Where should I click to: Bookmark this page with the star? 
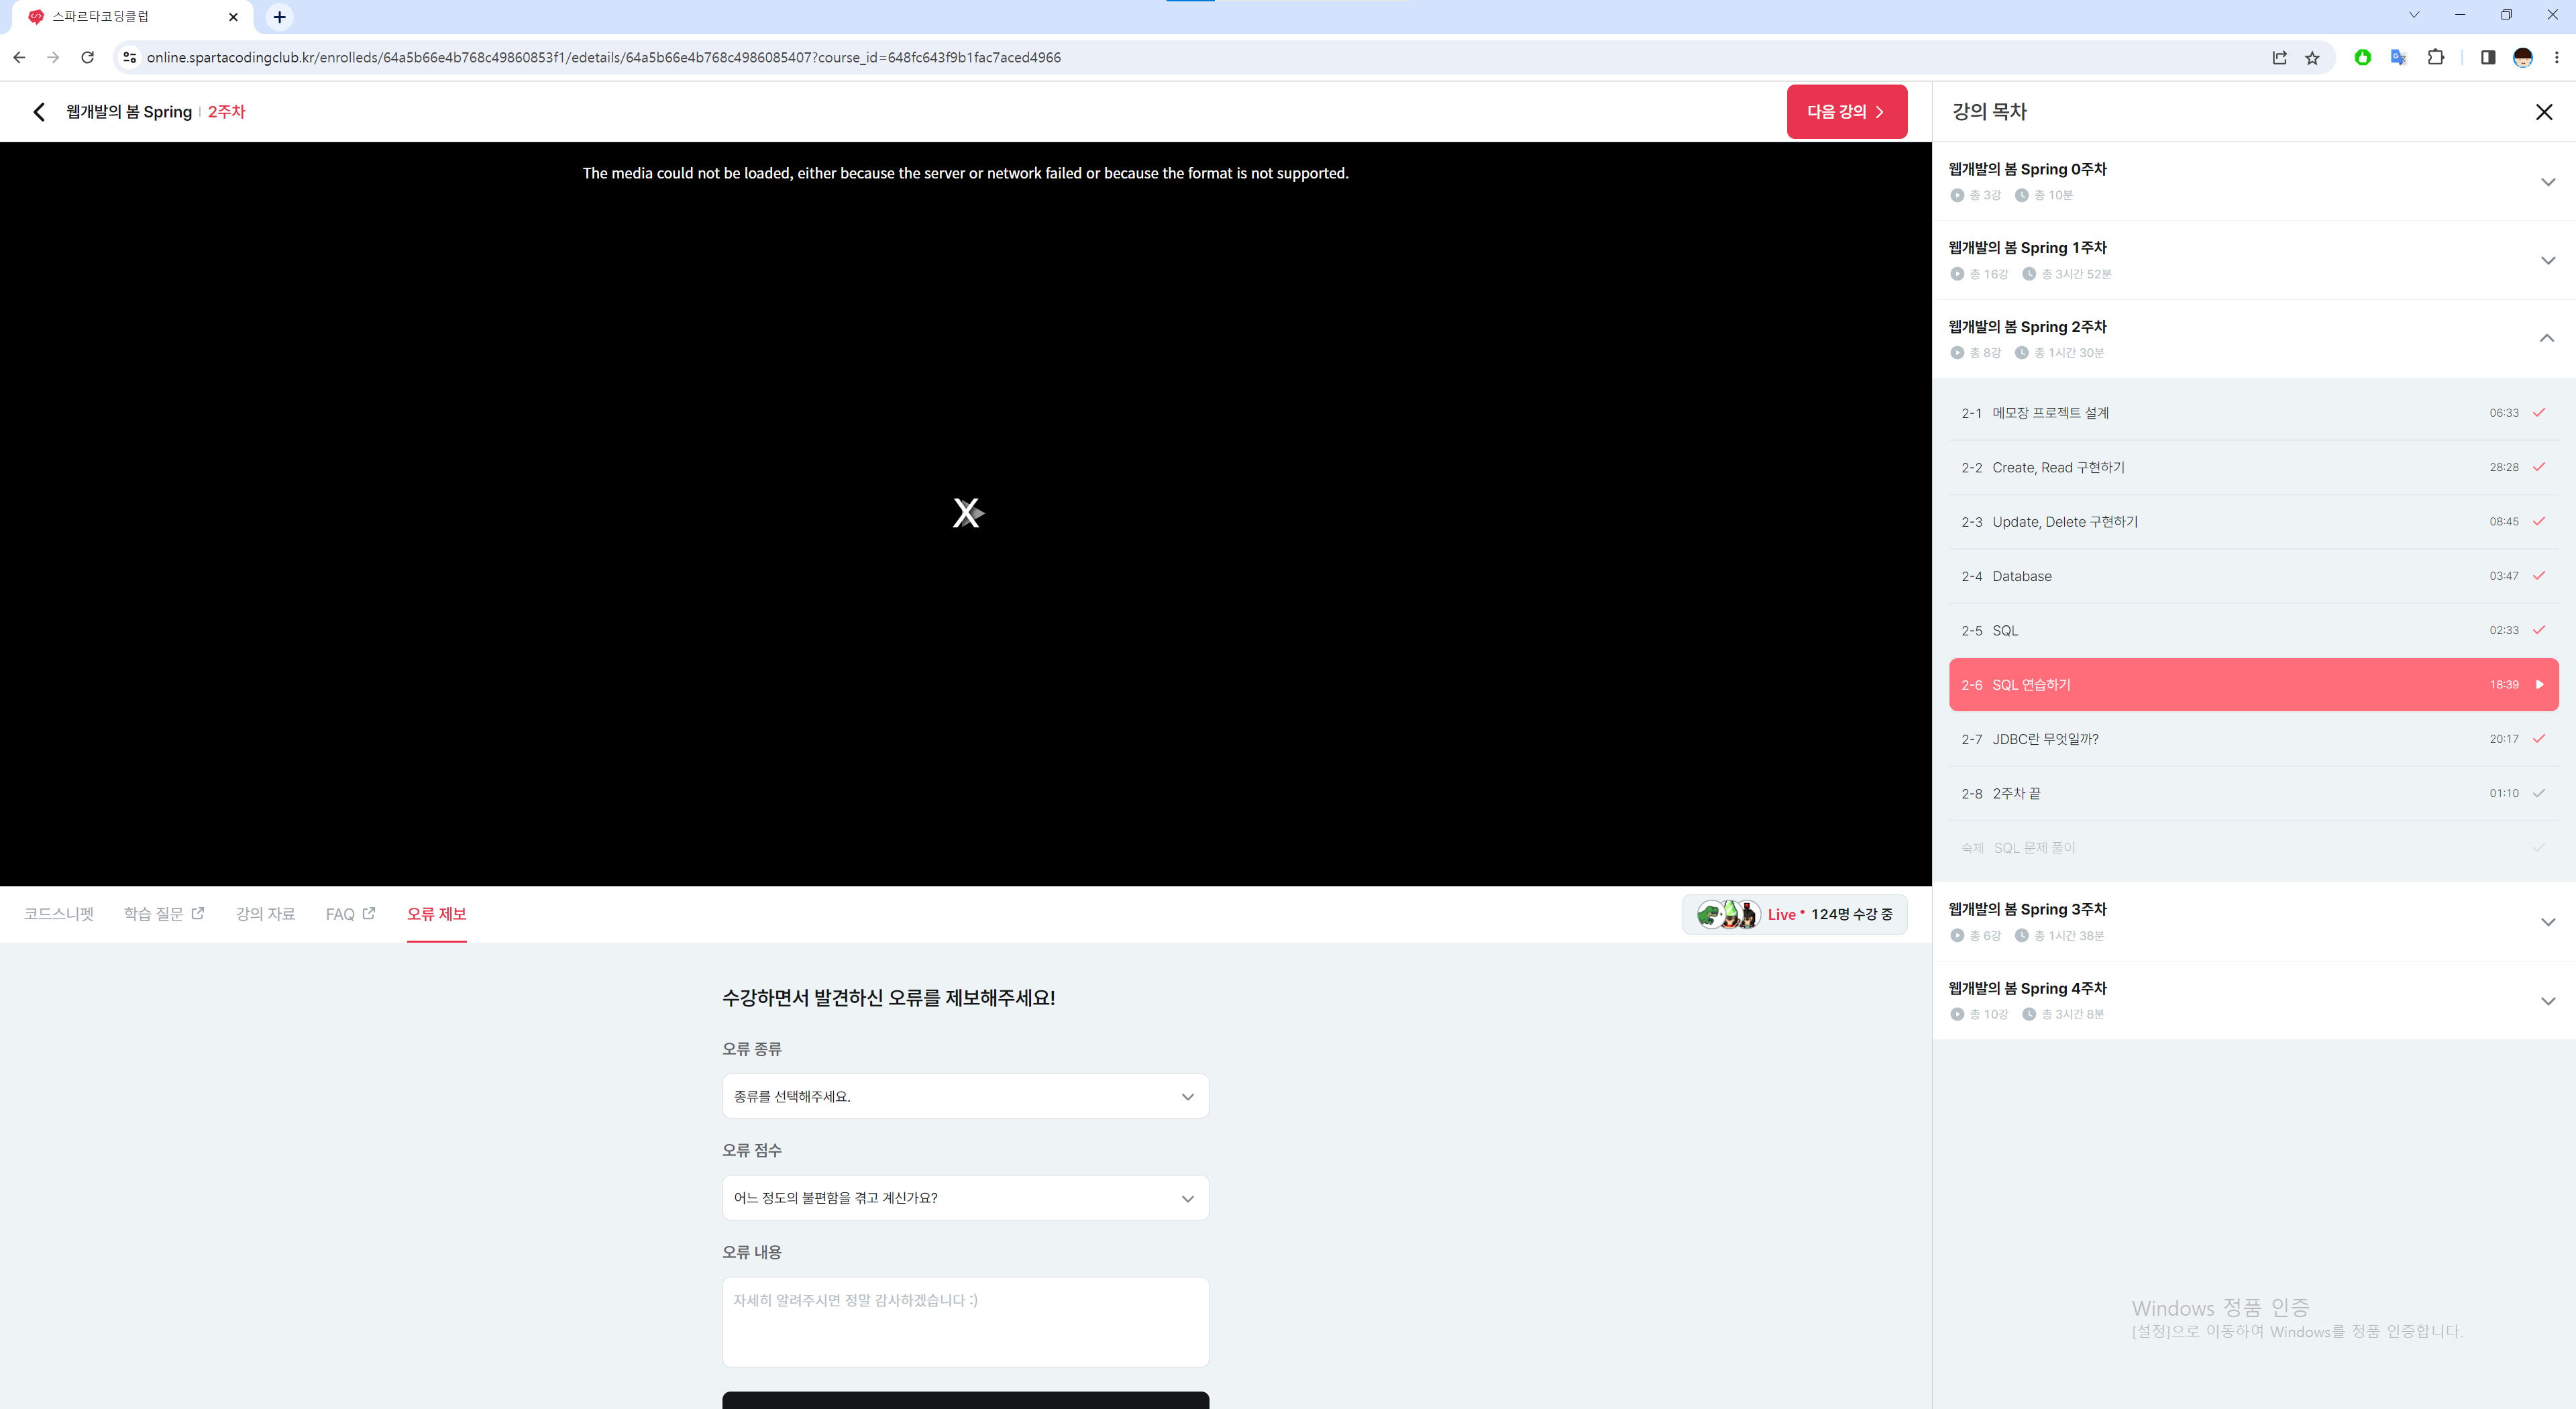[2312, 58]
